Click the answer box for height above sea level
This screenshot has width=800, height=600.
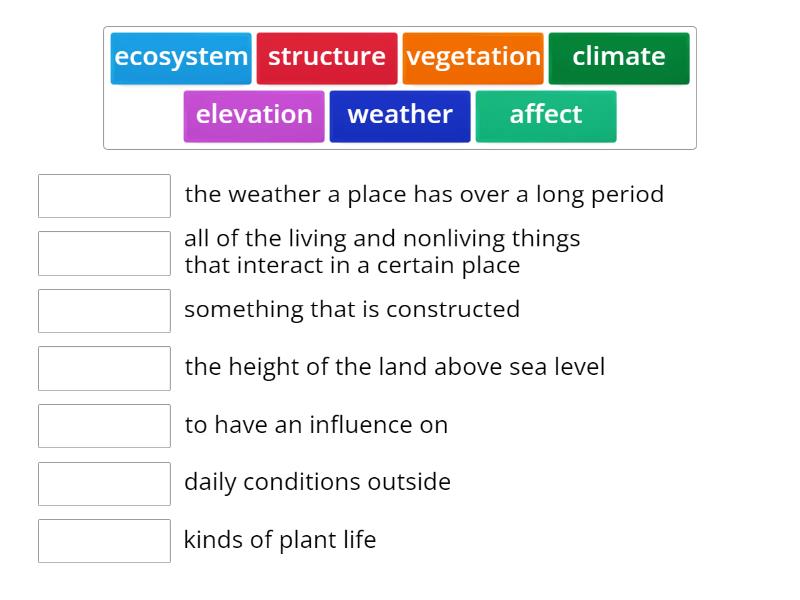tap(104, 368)
